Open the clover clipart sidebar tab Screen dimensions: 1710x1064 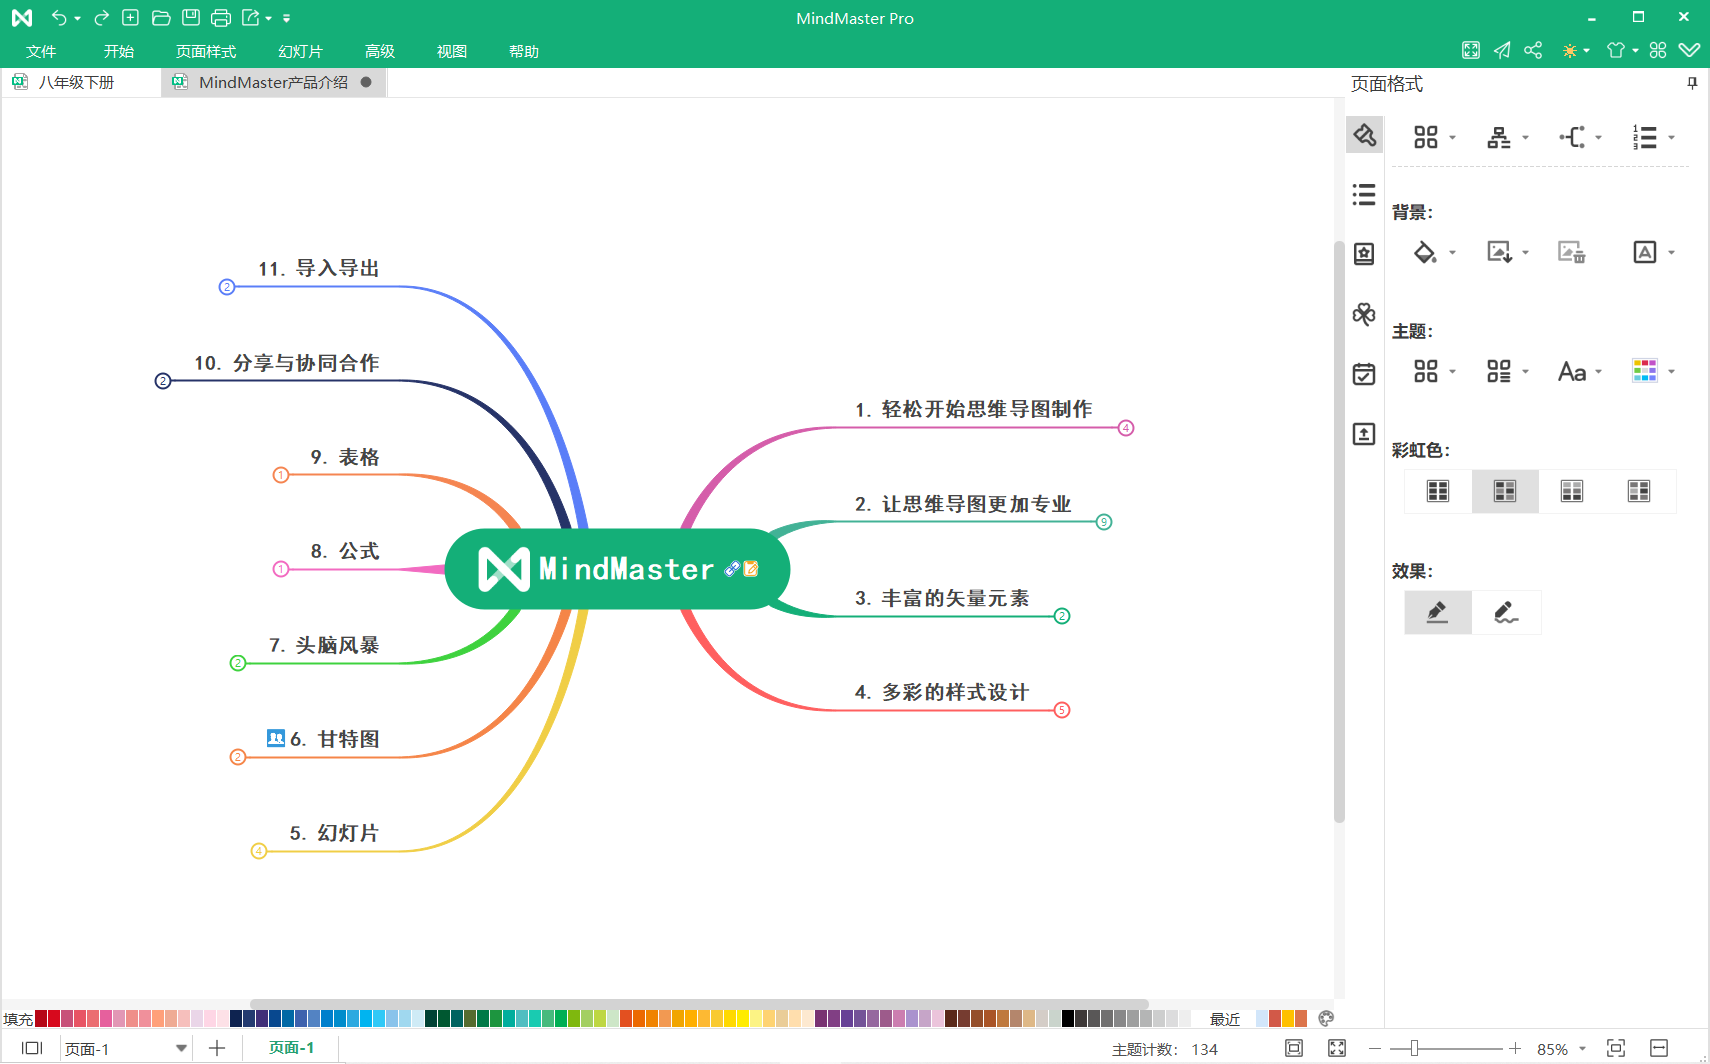click(1364, 314)
